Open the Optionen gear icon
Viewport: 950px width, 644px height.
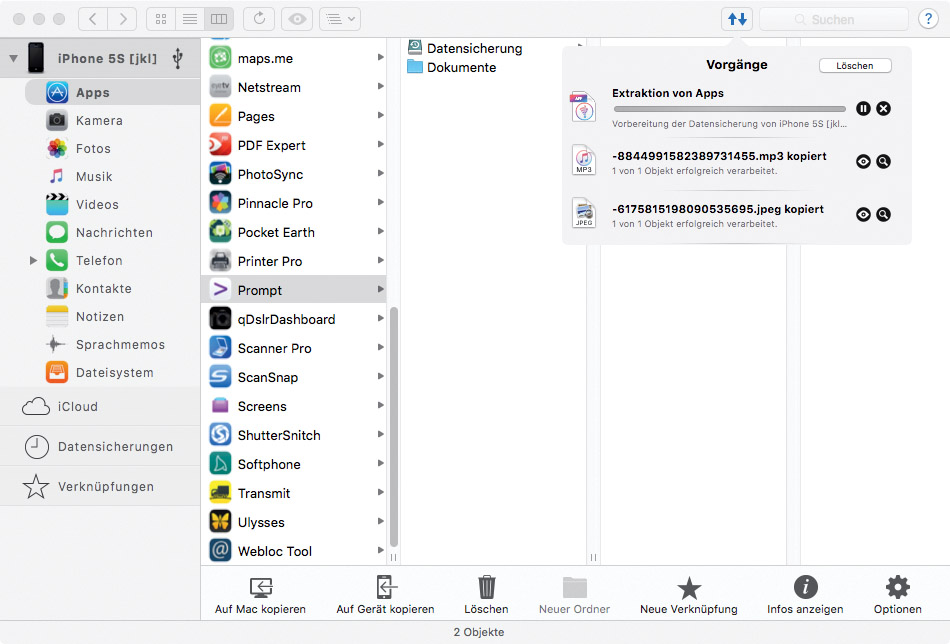[897, 588]
